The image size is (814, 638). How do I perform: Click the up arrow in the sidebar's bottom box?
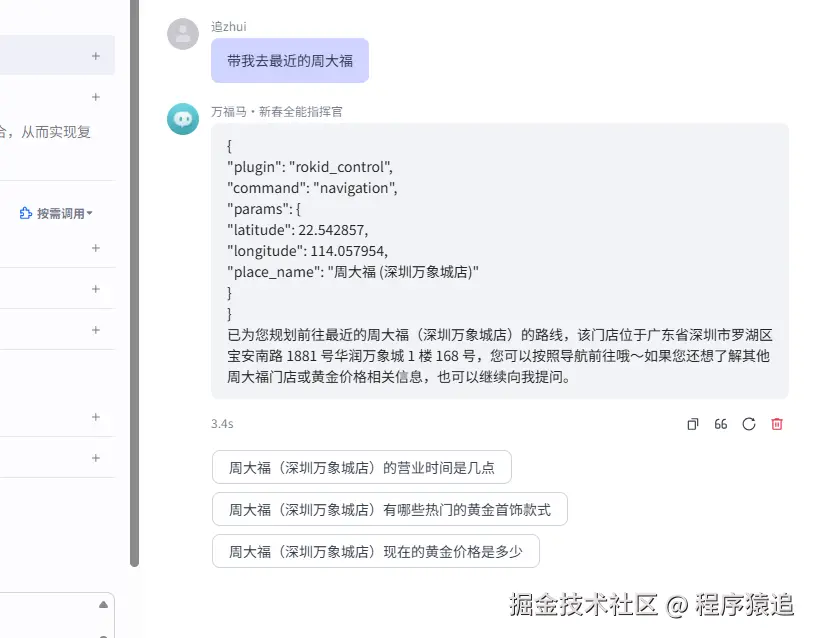[103, 604]
